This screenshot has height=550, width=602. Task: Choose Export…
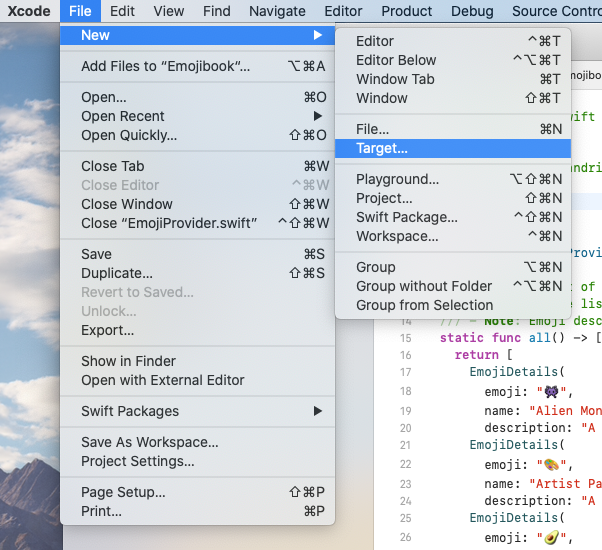pos(198,330)
